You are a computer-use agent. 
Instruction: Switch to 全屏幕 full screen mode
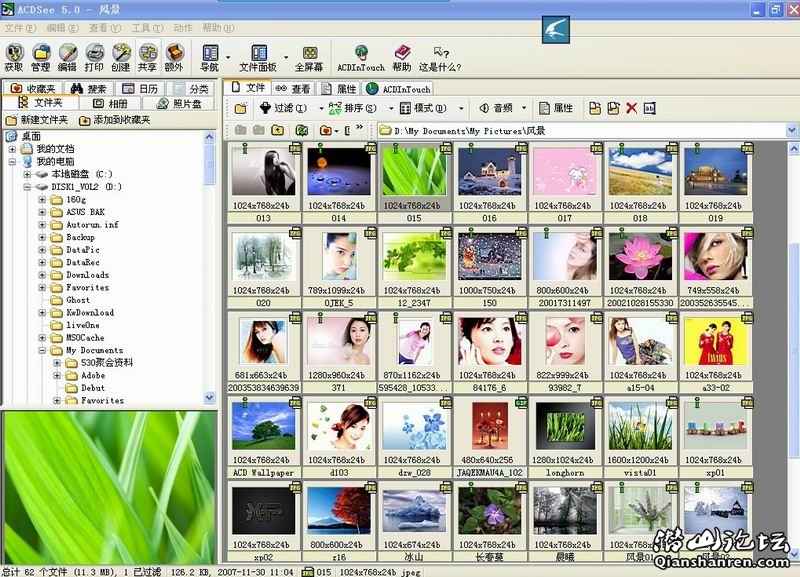click(x=311, y=56)
